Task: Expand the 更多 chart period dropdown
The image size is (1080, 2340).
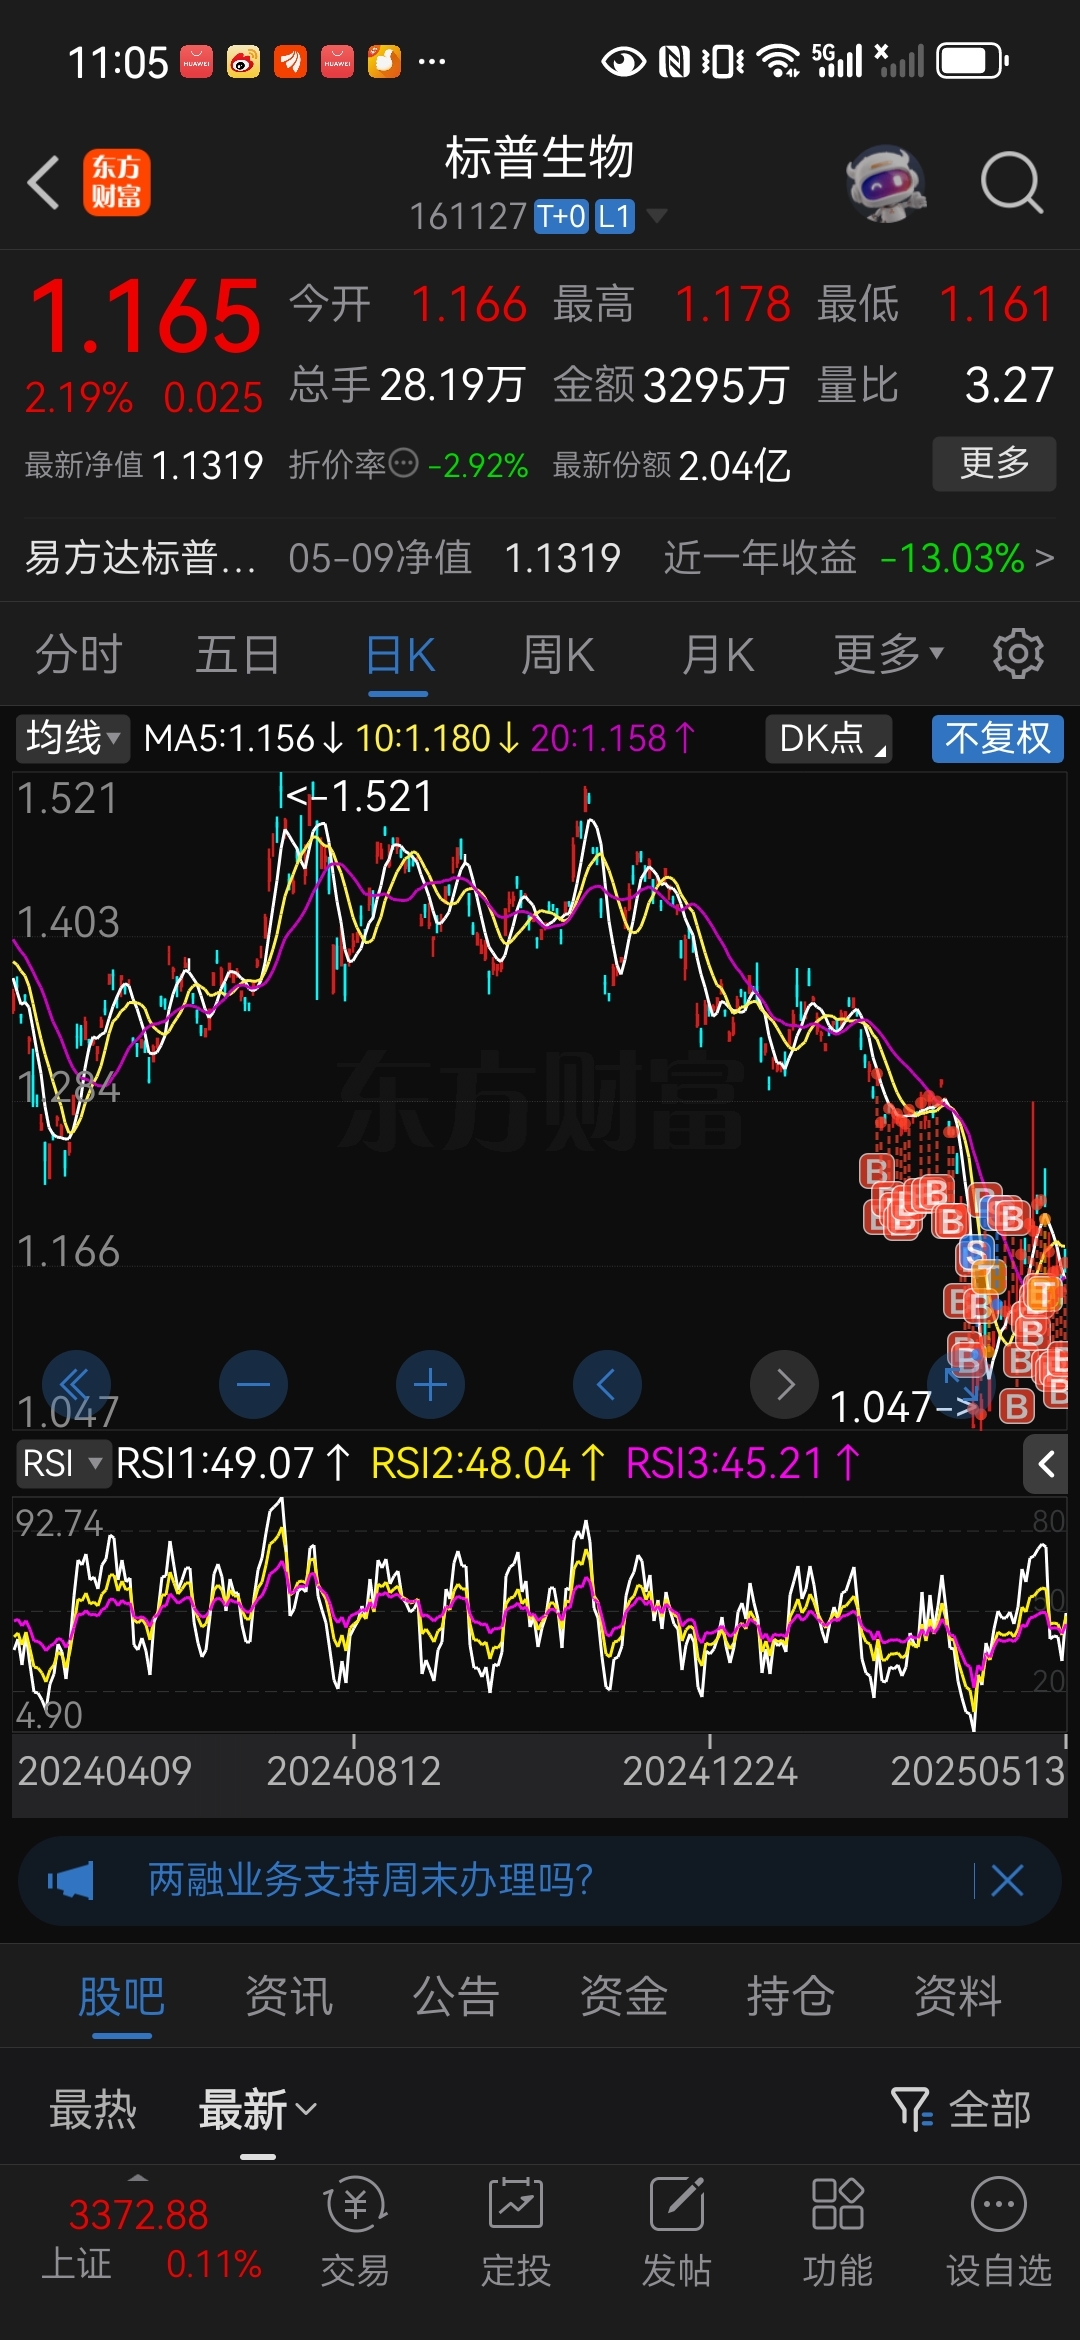Action: click(x=888, y=656)
